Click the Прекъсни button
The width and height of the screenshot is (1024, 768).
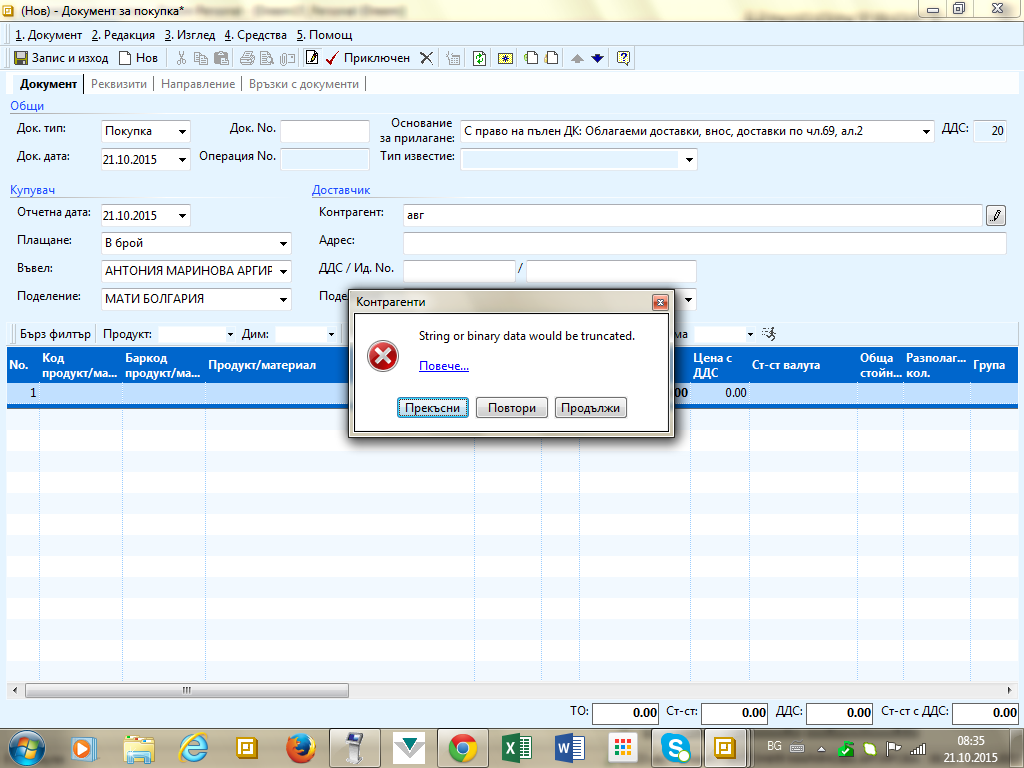(432, 408)
